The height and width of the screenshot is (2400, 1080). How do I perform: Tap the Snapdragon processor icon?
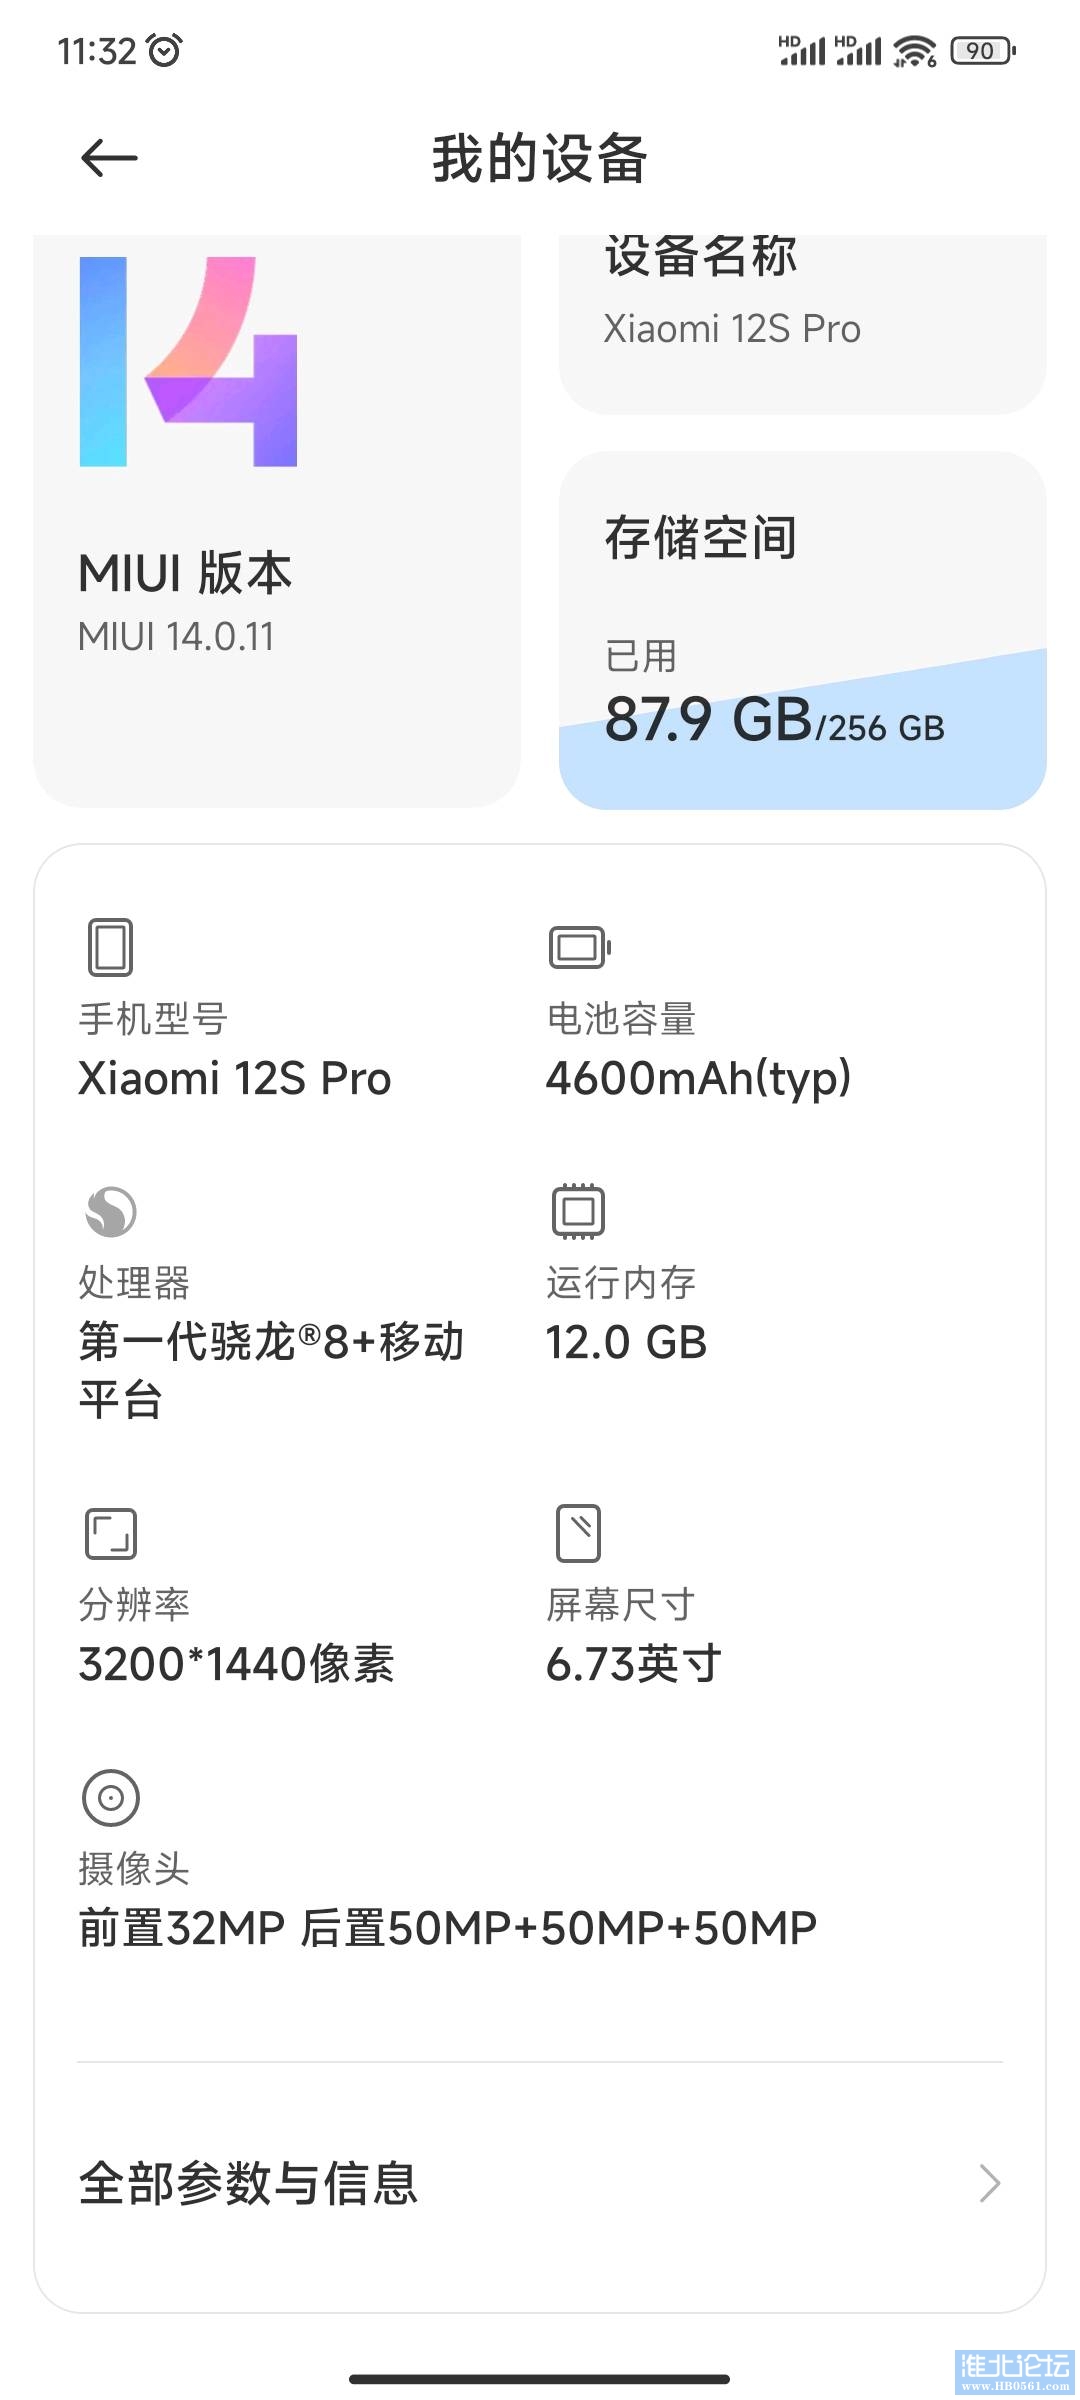[110, 1211]
